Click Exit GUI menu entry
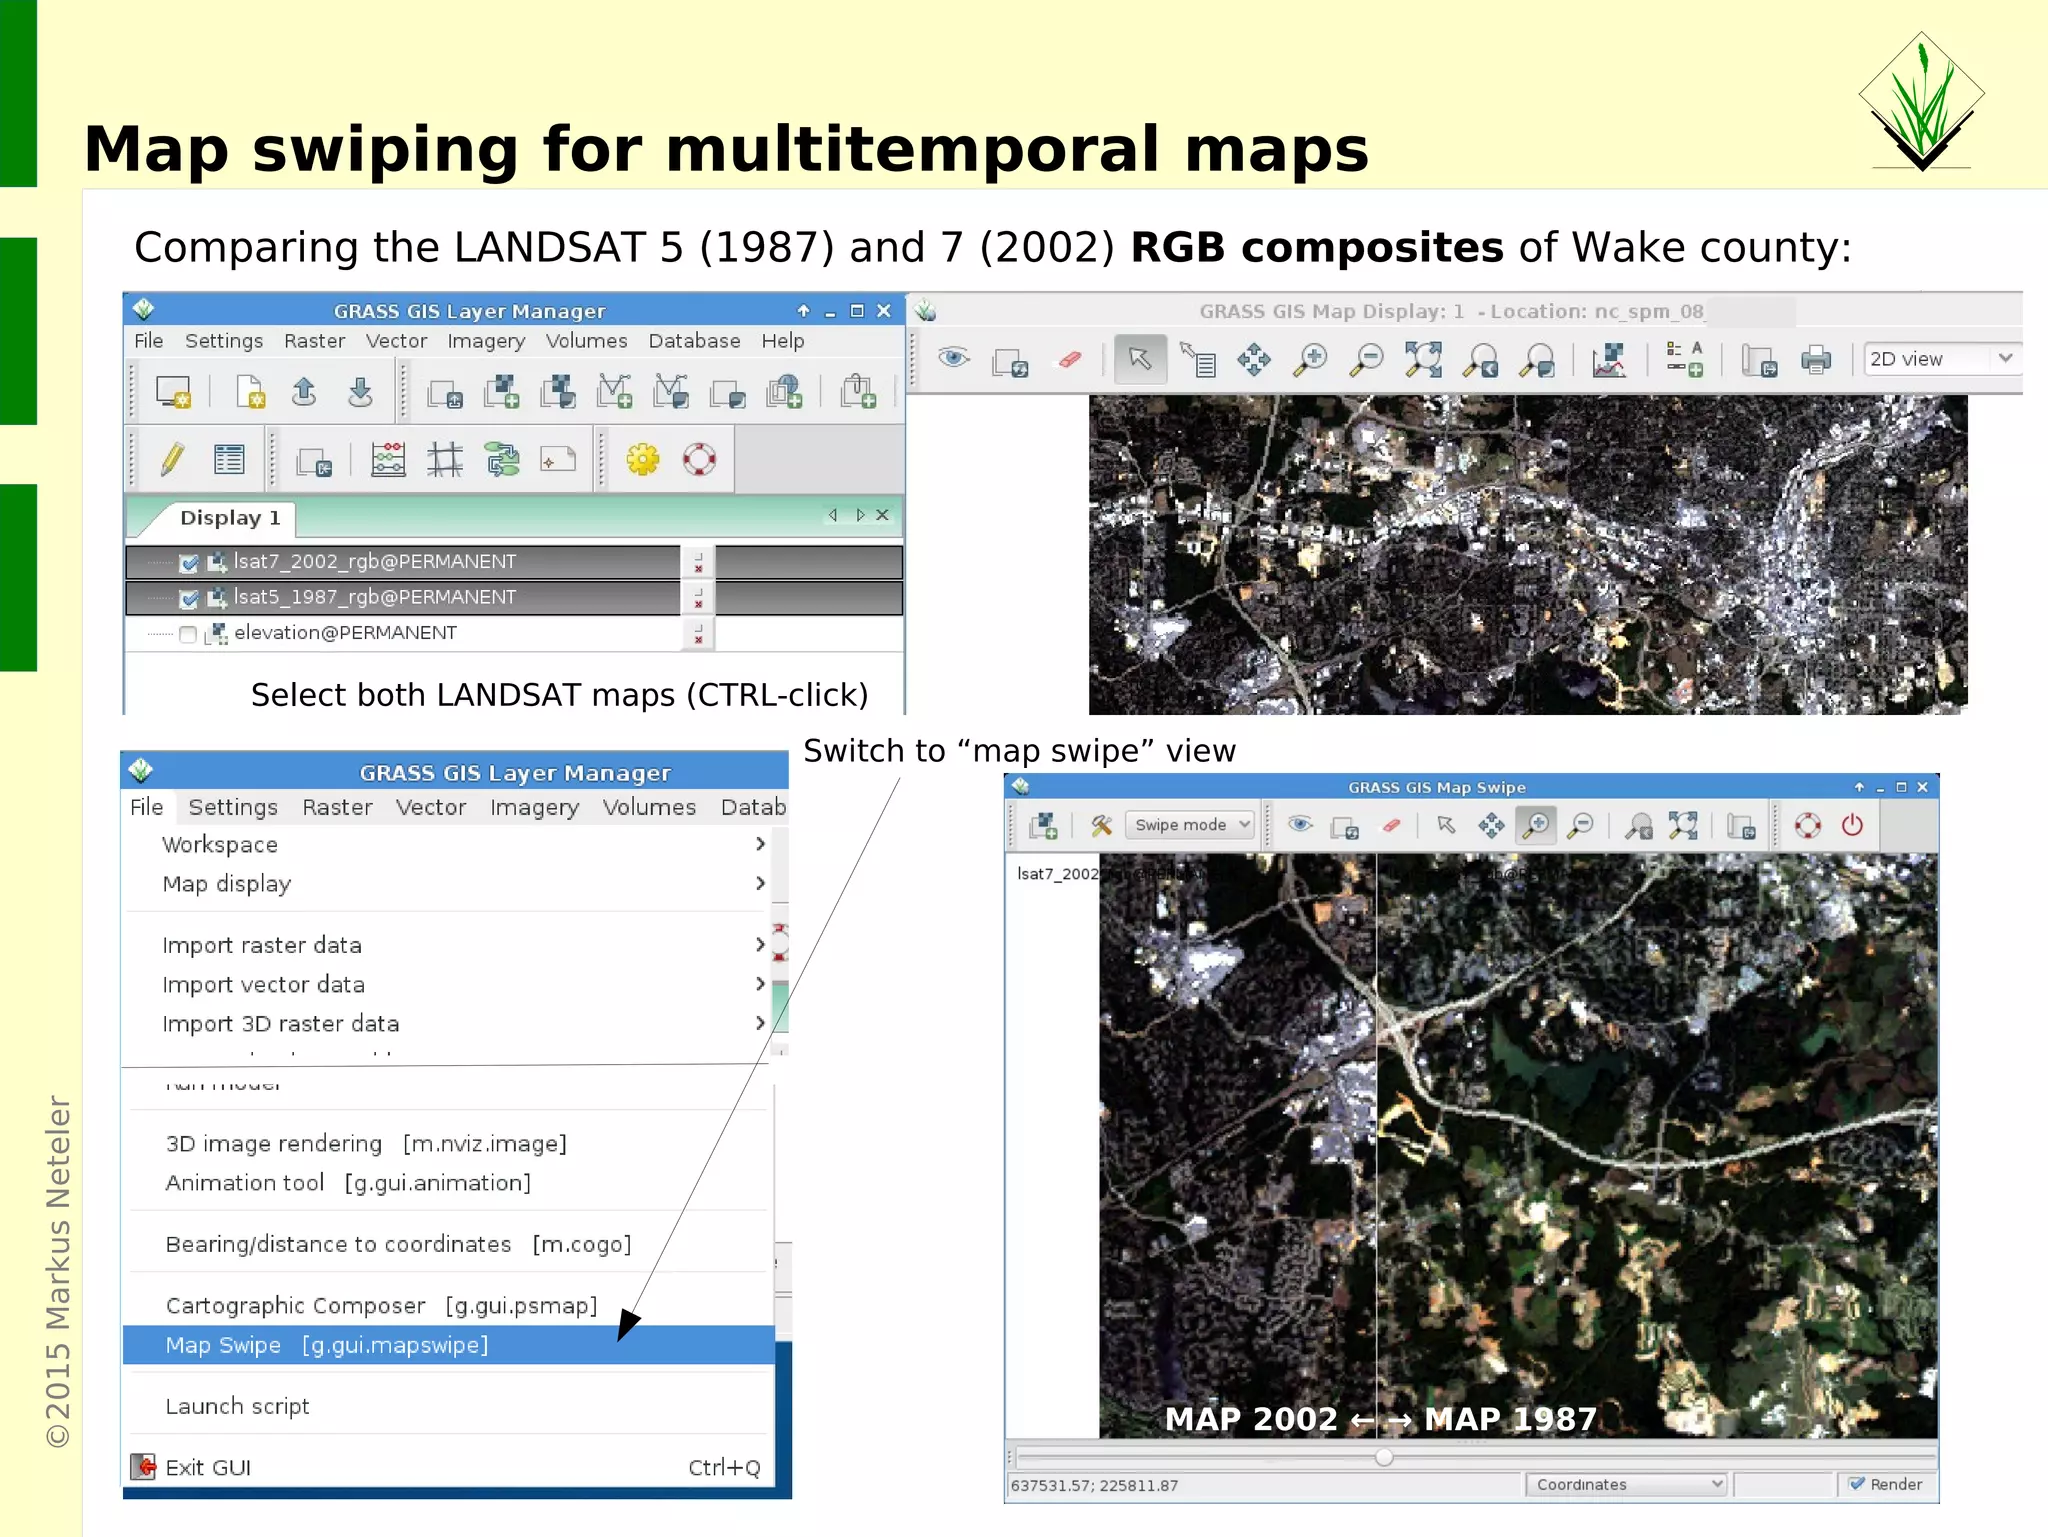2048x1537 pixels. pyautogui.click(x=448, y=1467)
